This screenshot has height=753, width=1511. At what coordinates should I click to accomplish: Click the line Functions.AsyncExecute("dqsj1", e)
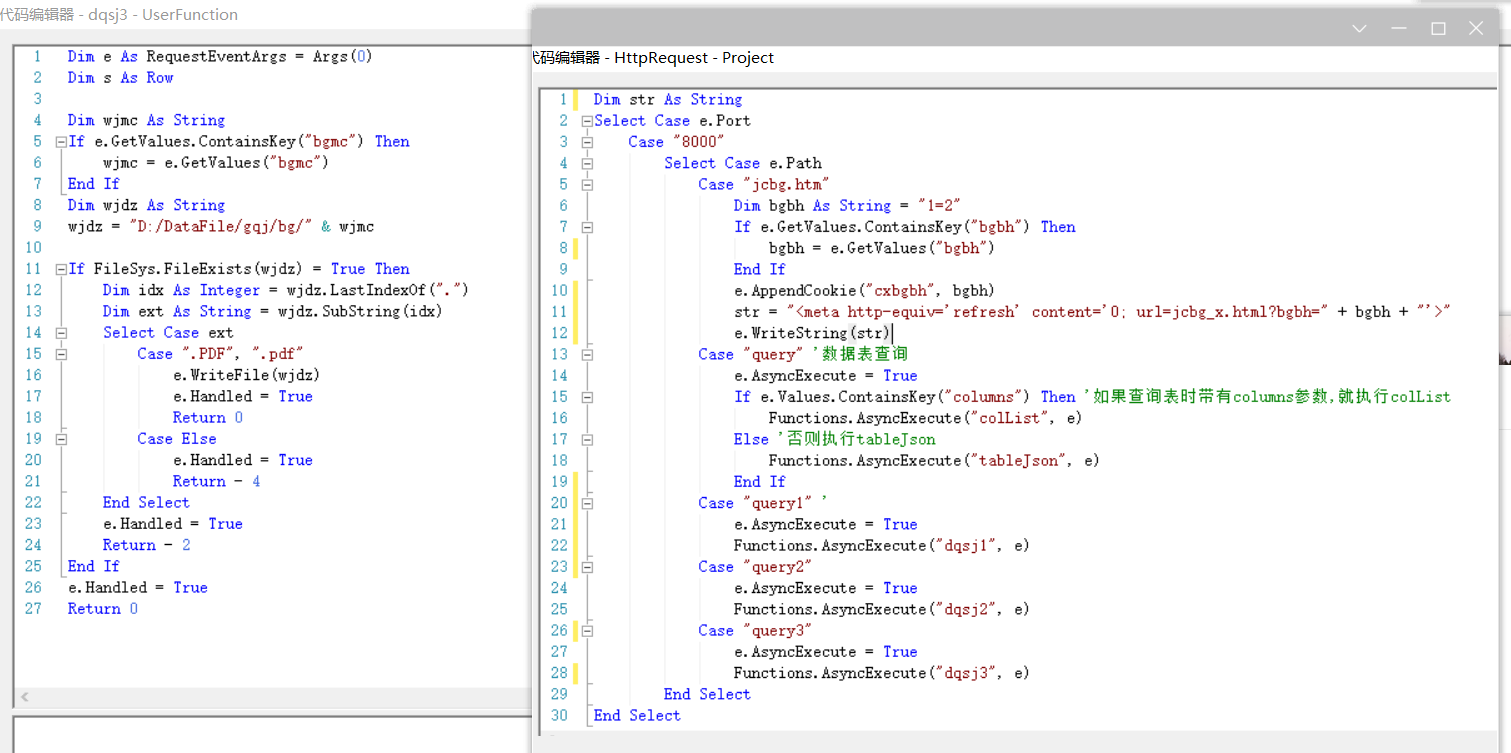[x=882, y=545]
